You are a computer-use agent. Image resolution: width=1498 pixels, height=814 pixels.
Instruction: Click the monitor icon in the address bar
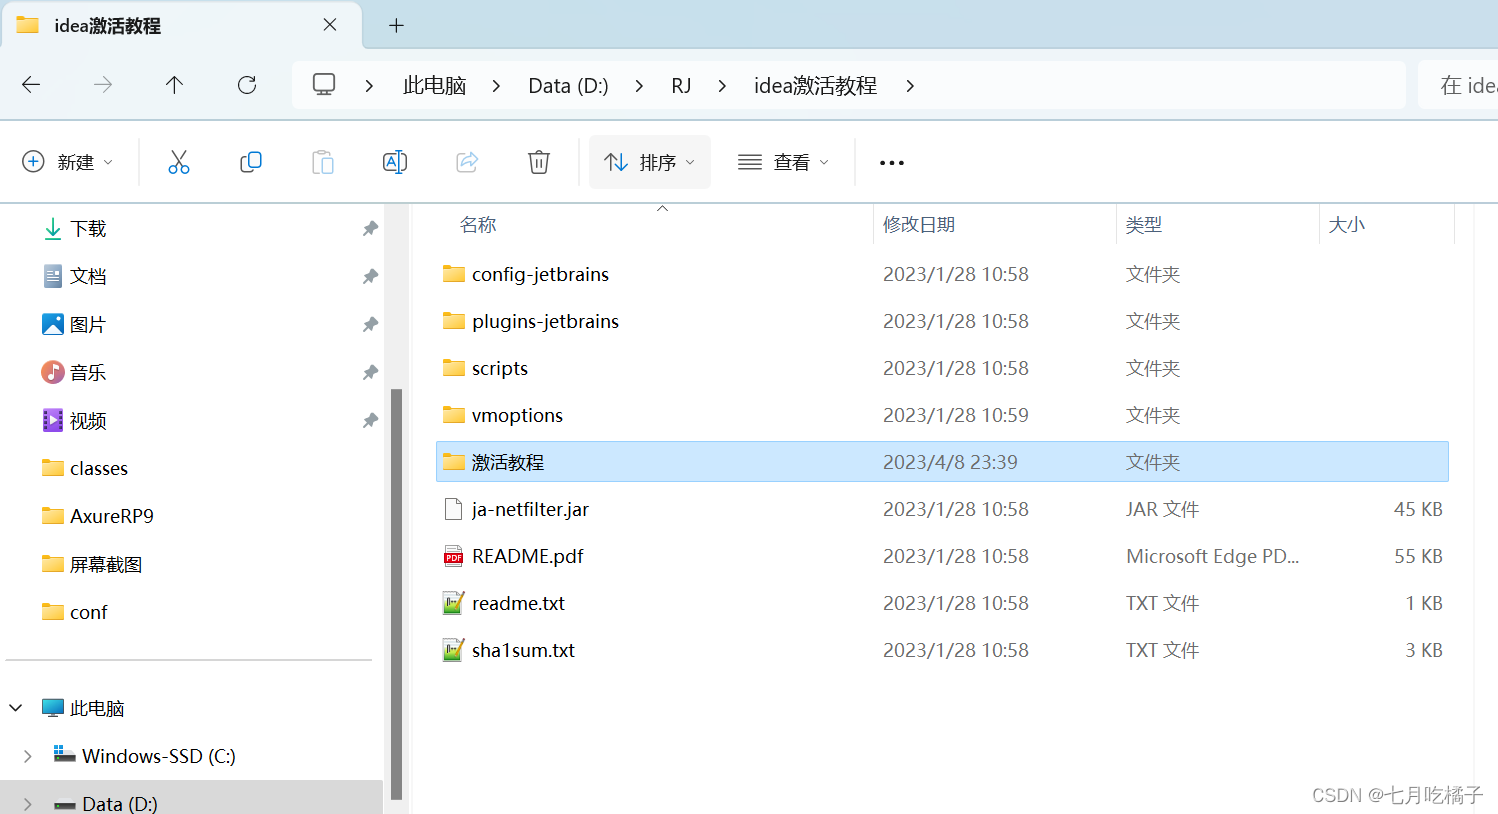point(324,85)
